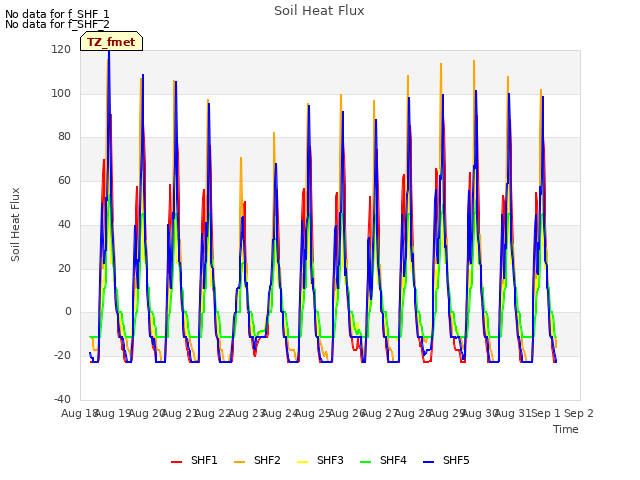Click the Aug 30 x-axis date label

480,413
